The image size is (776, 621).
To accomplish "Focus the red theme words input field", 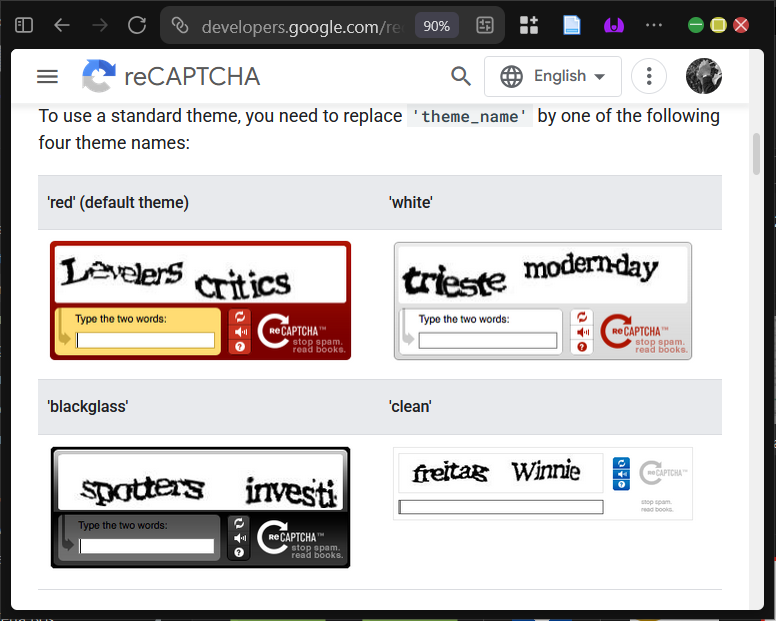I will tap(146, 340).
